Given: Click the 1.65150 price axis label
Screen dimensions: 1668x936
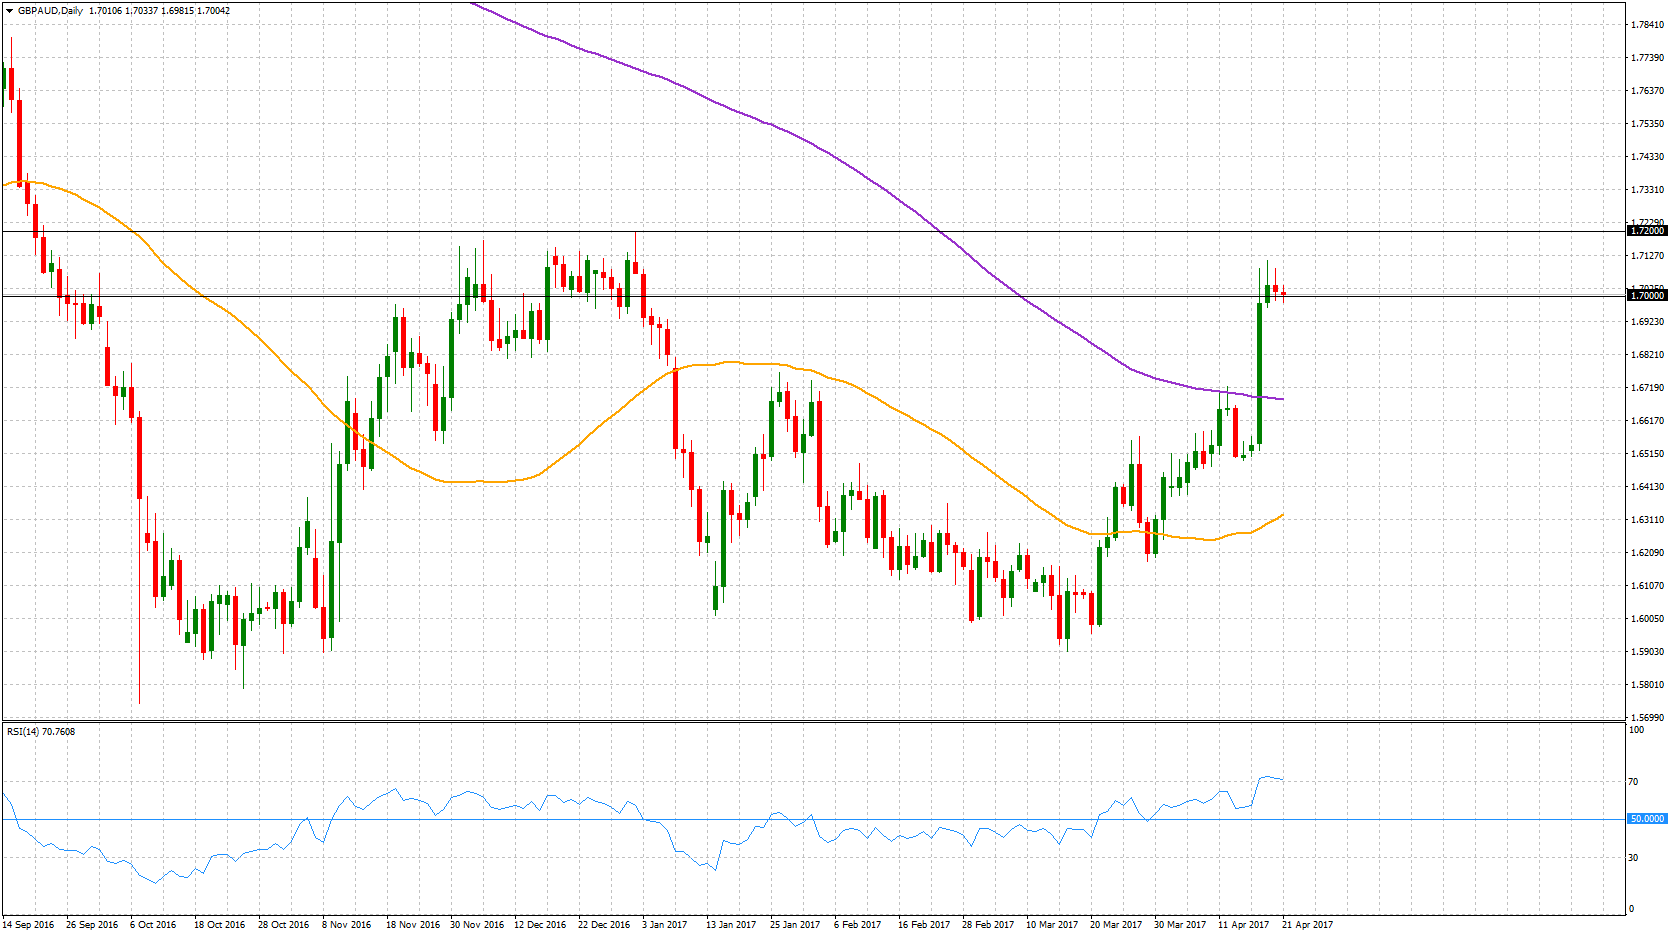Looking at the screenshot, I should (1648, 454).
